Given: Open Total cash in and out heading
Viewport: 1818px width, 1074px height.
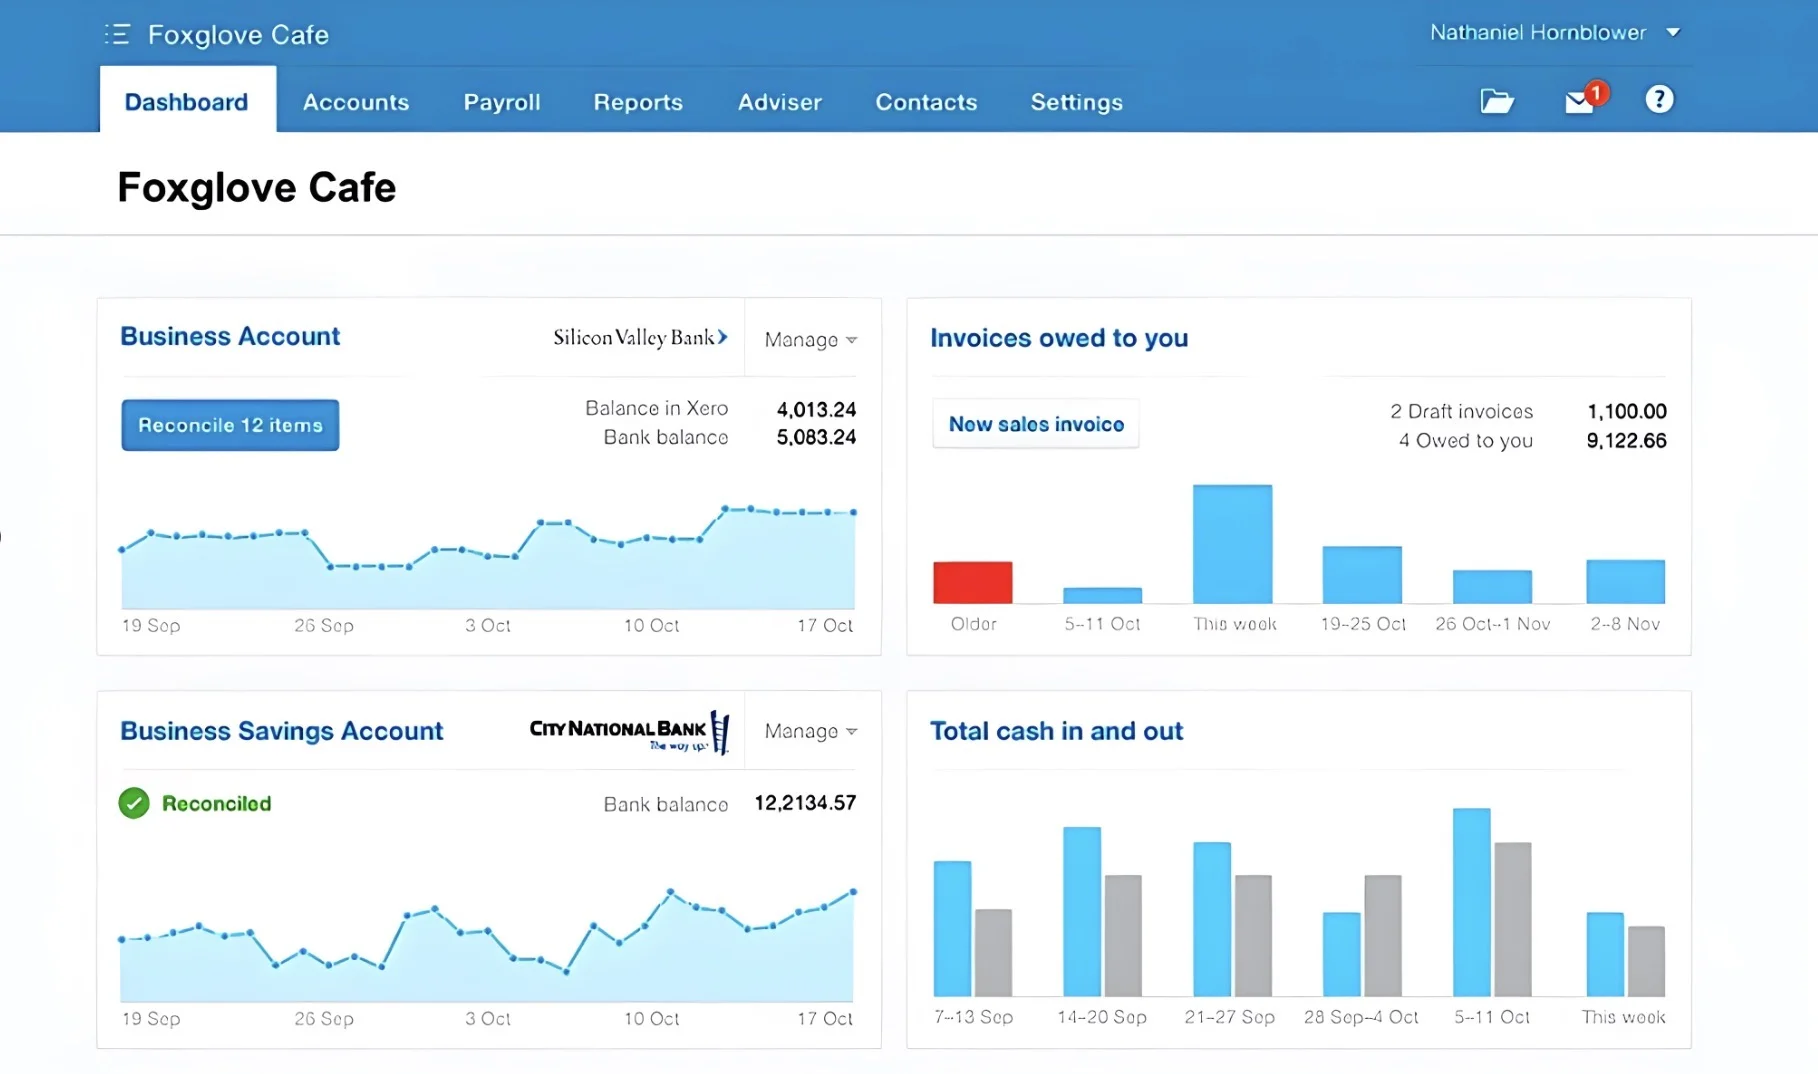Looking at the screenshot, I should [x=1056, y=731].
